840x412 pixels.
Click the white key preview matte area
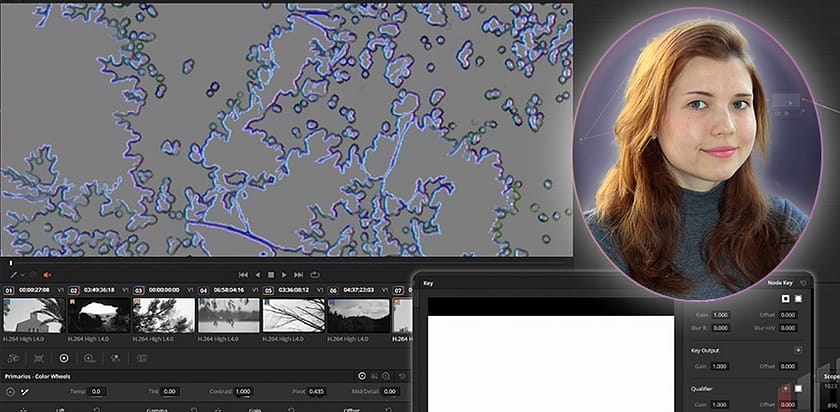(551, 364)
